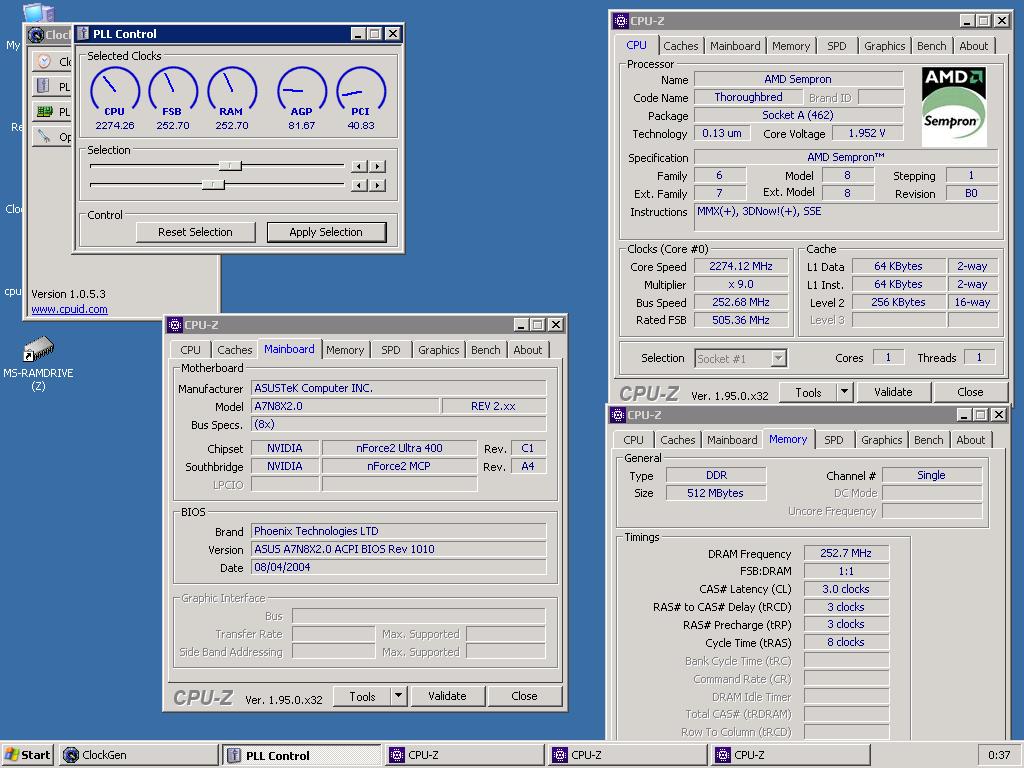Click motherboard Model field A7N8X2.0
This screenshot has width=1024, height=768.
tap(345, 406)
